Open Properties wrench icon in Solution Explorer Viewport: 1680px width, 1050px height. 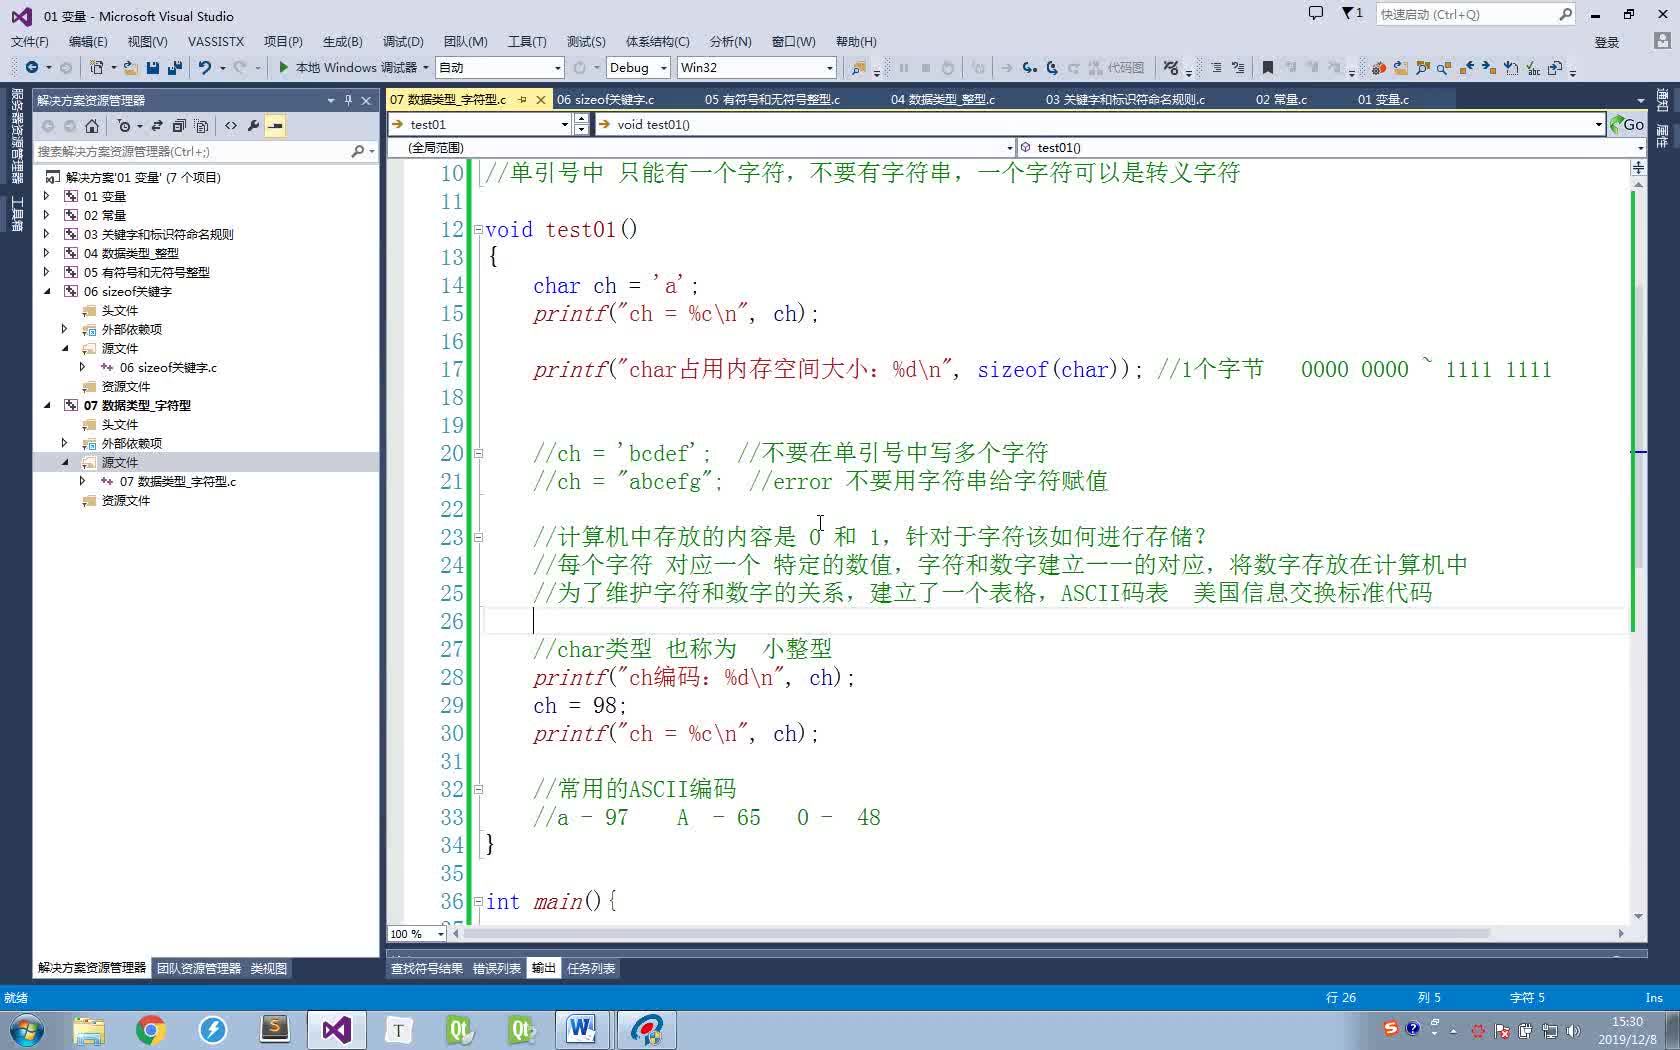tap(253, 125)
